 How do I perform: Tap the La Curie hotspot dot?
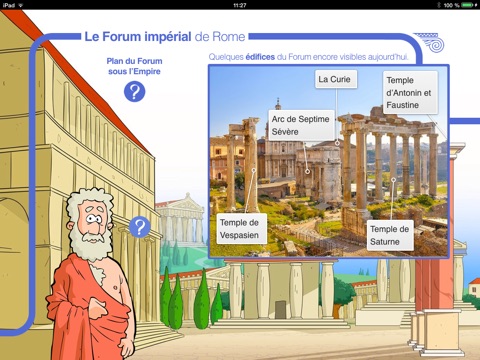coord(337,143)
